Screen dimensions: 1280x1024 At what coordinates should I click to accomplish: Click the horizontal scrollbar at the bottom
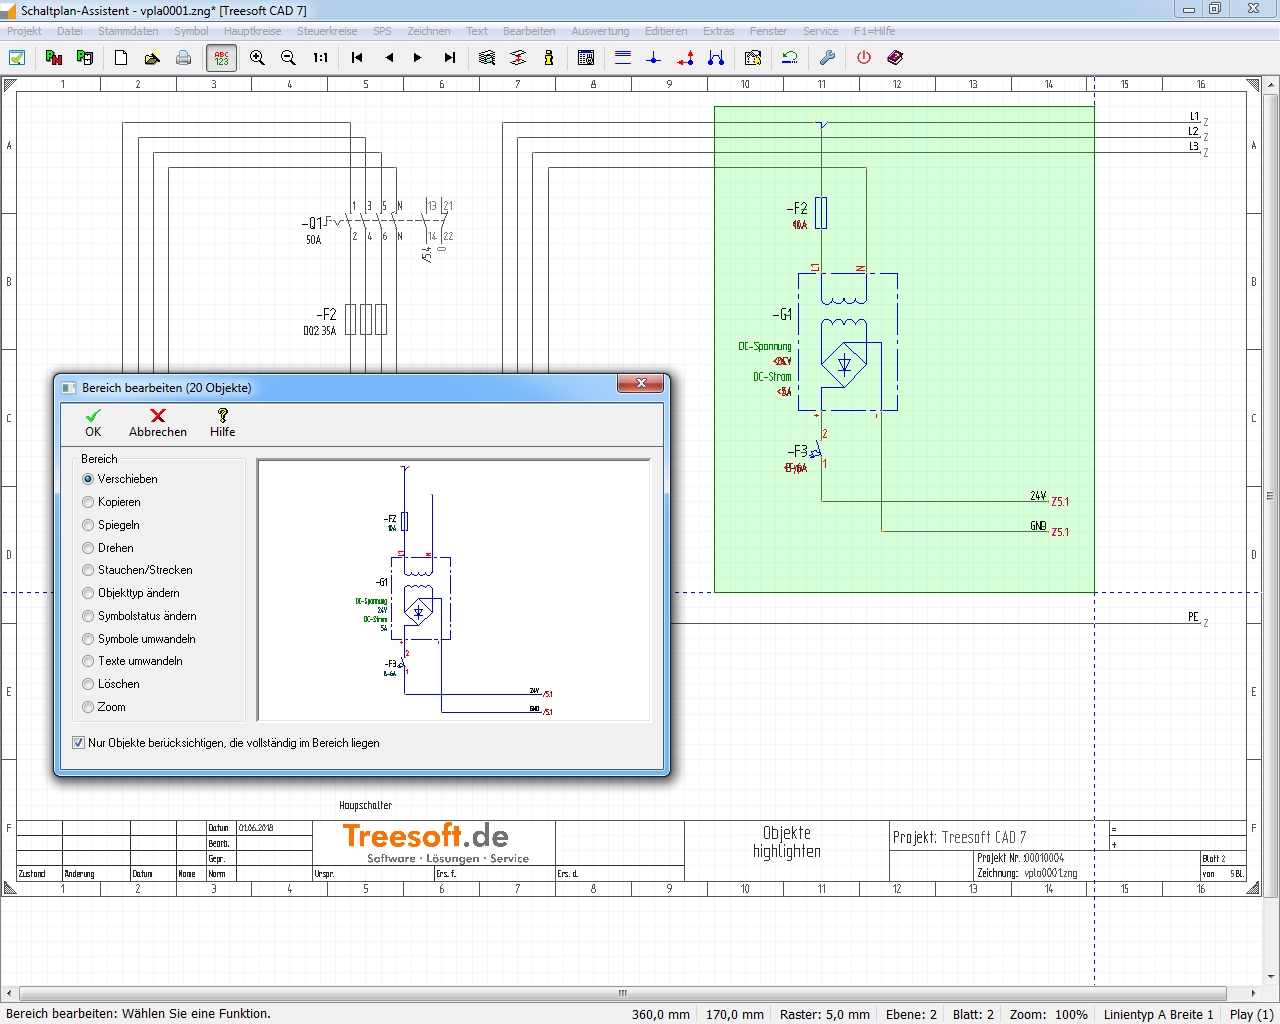point(622,993)
